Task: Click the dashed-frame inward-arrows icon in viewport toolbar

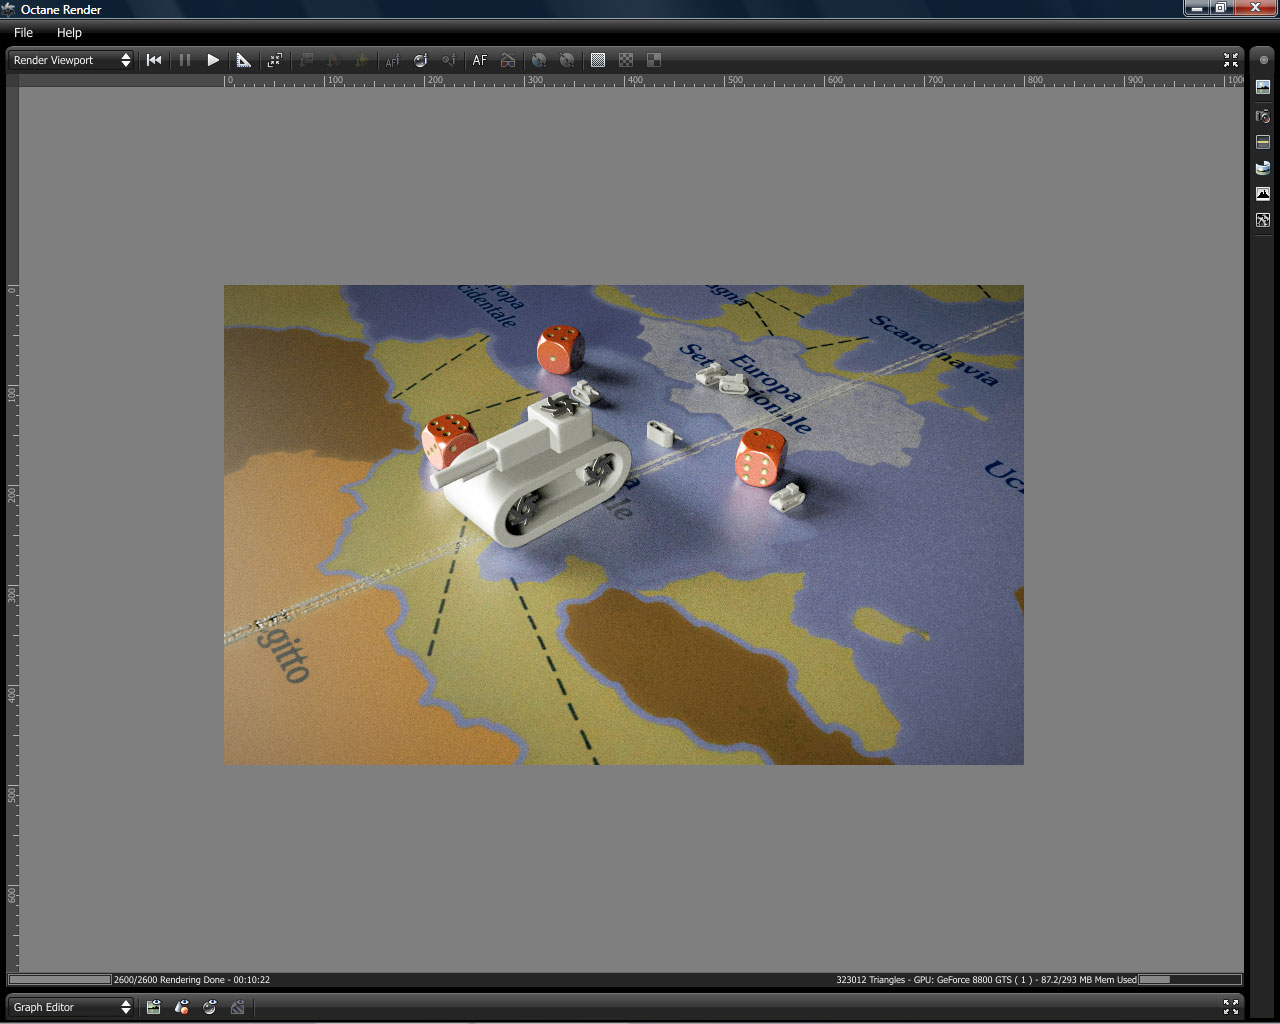Action: (x=275, y=60)
